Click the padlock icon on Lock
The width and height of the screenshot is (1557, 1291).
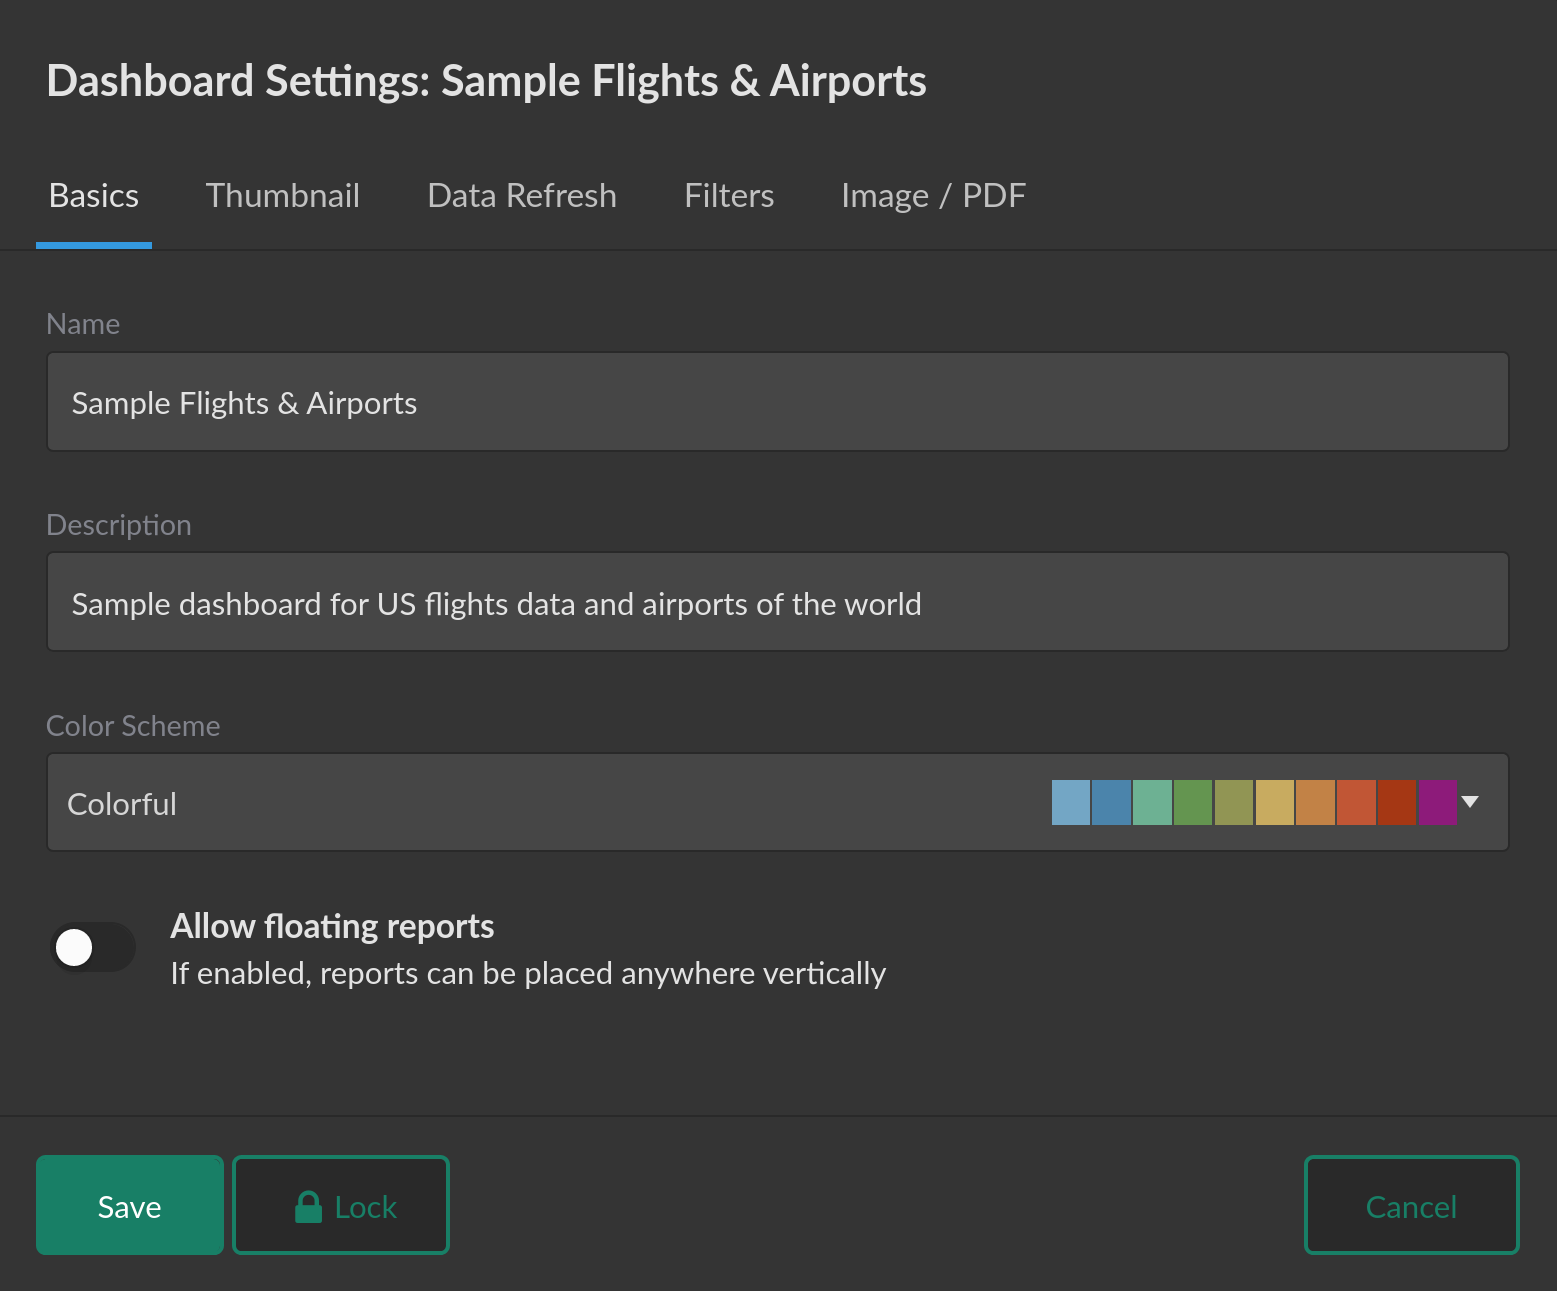tap(308, 1207)
